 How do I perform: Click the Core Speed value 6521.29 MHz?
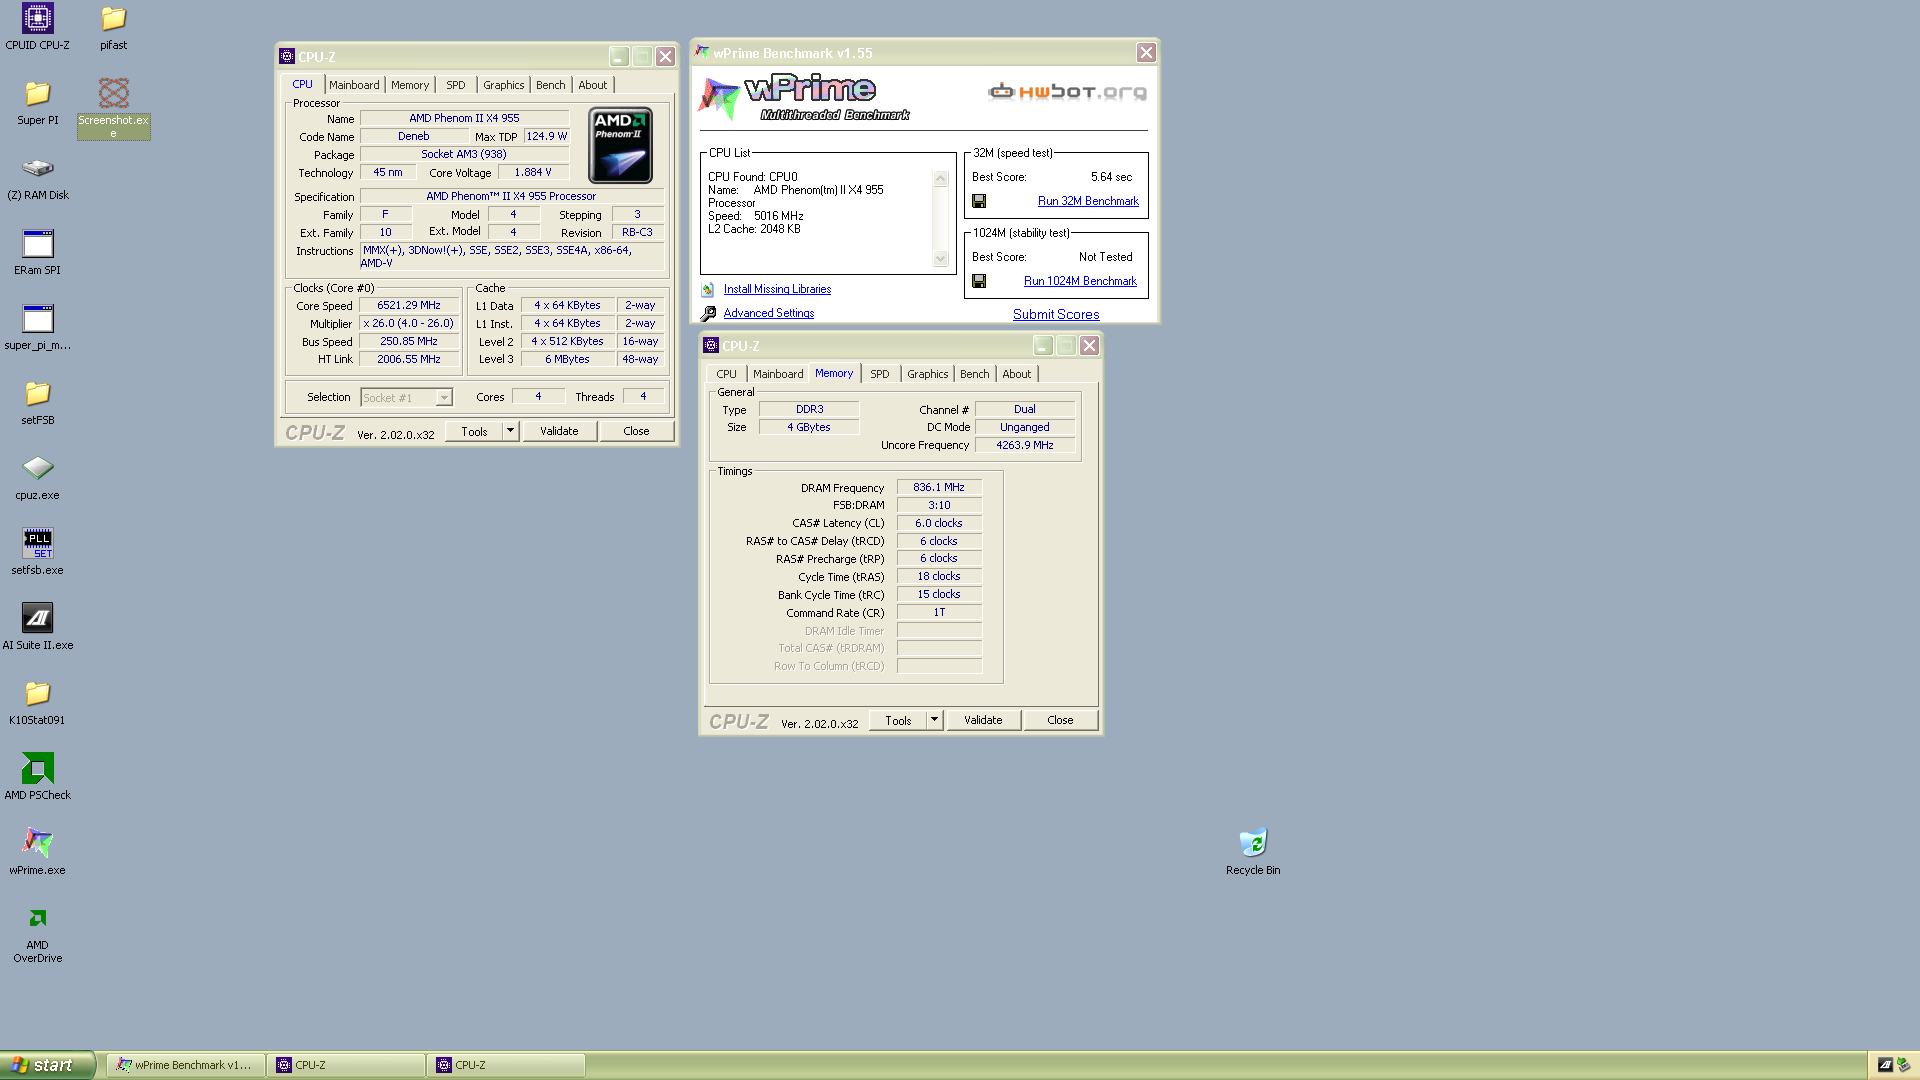pyautogui.click(x=409, y=305)
